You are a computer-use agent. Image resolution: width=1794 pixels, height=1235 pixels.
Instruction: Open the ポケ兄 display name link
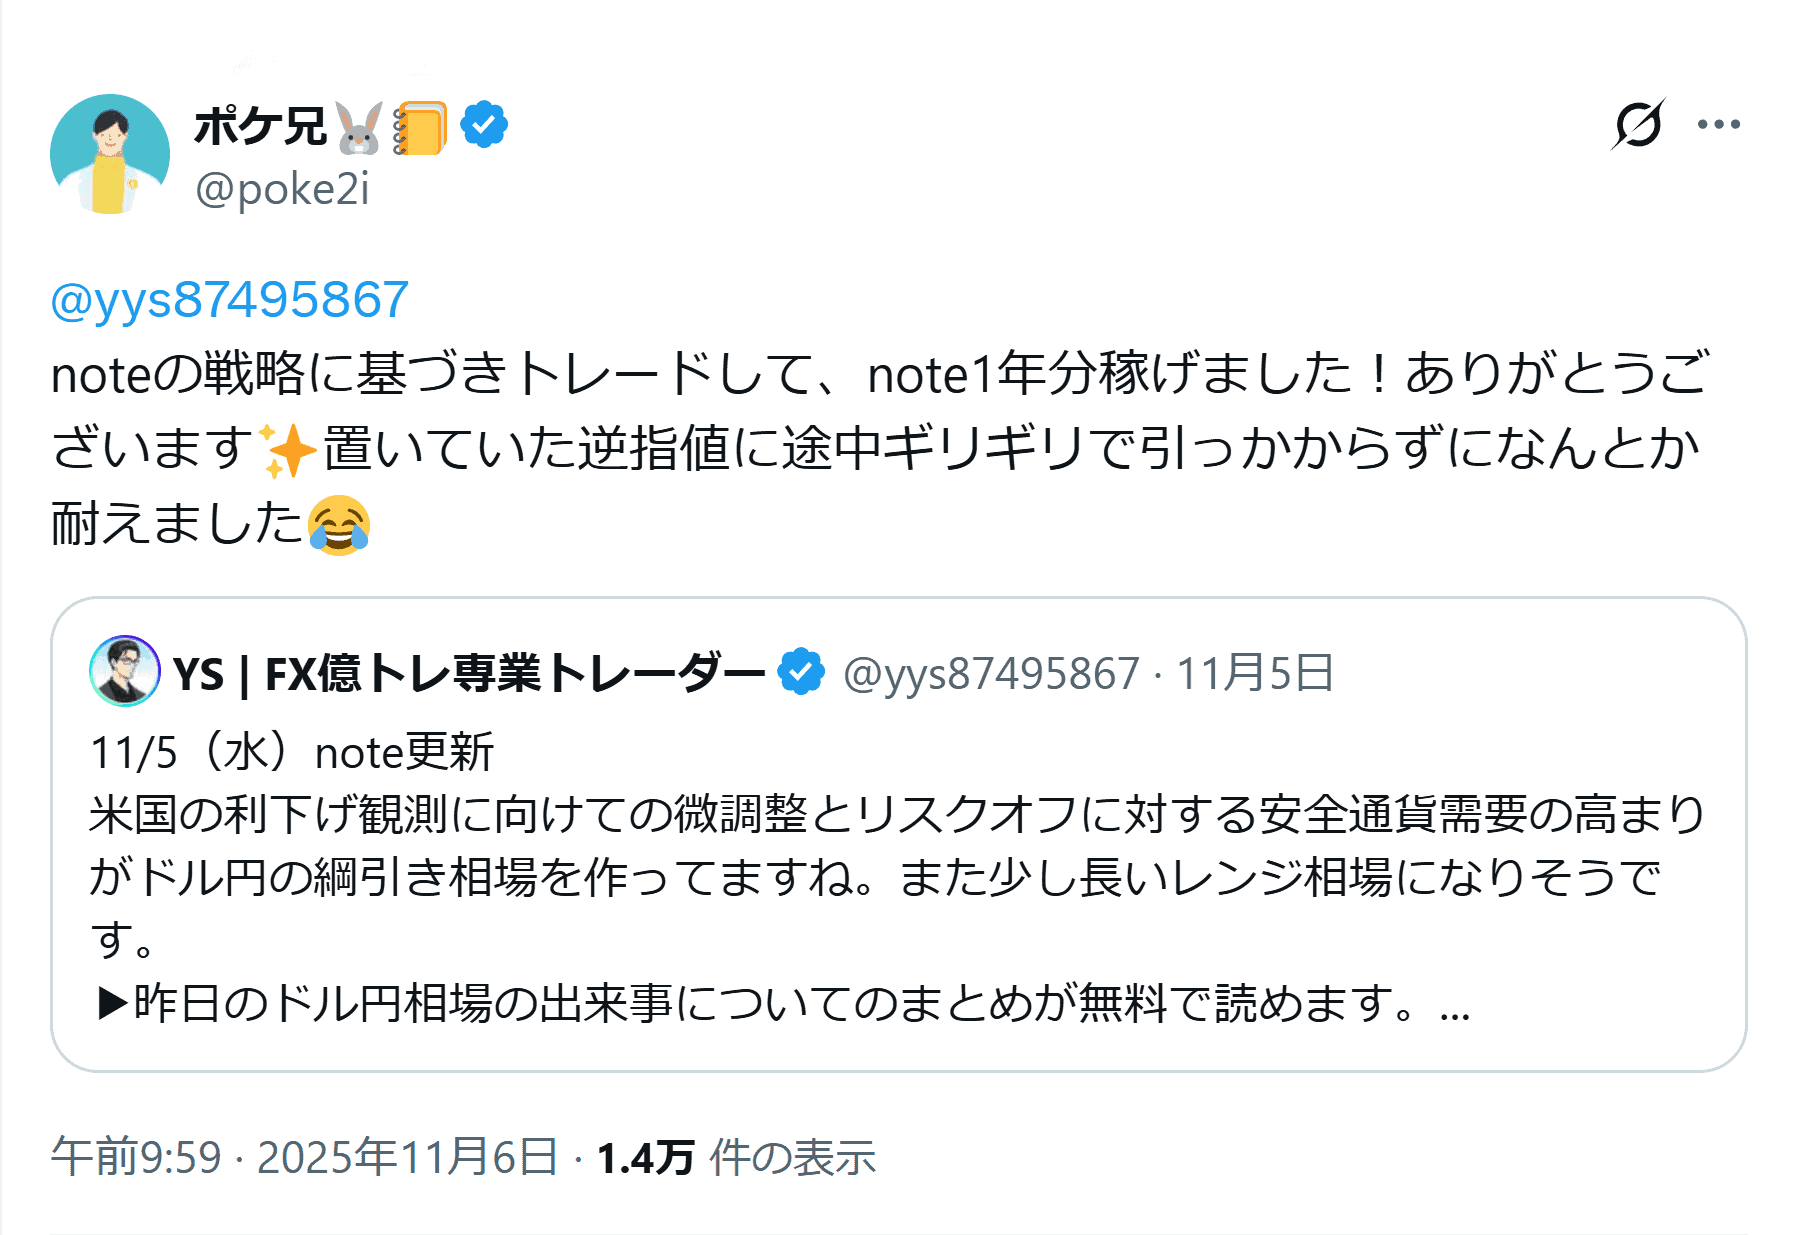[x=260, y=127]
